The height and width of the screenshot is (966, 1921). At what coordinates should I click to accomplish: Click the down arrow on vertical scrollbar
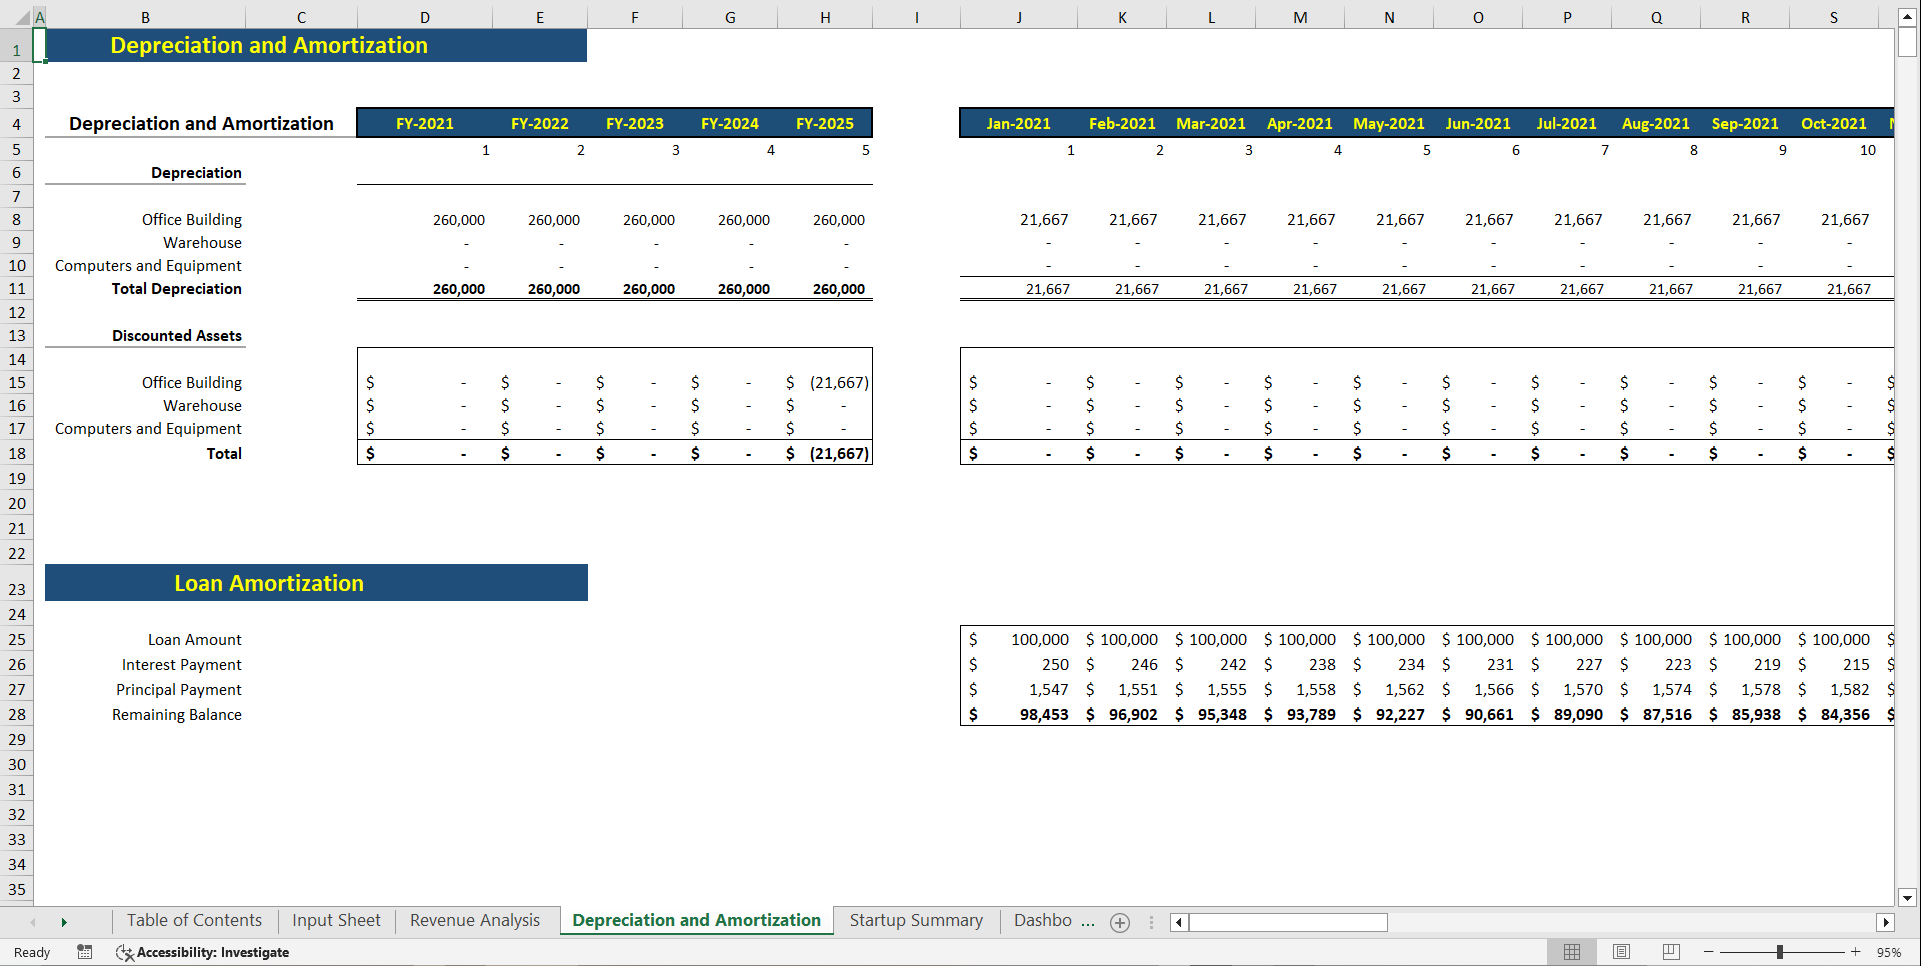(1908, 898)
